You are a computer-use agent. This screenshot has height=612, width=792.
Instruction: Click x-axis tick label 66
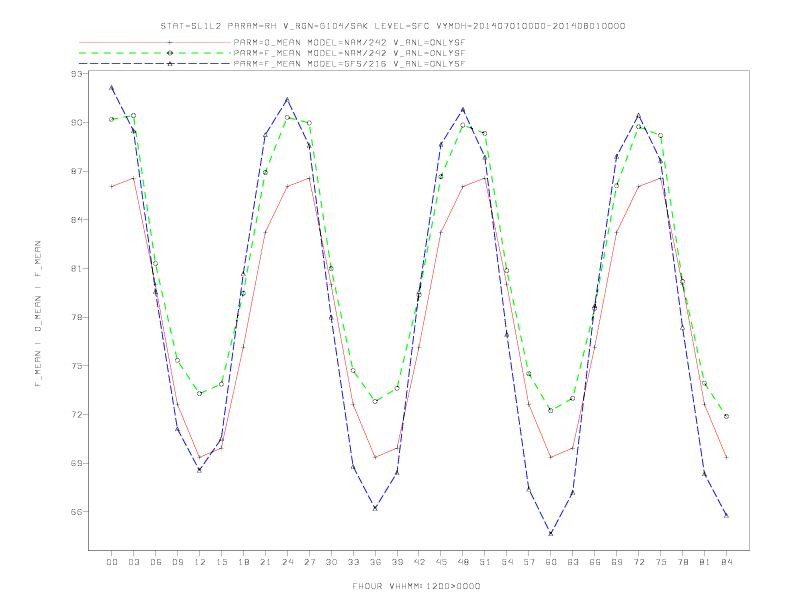coord(595,562)
